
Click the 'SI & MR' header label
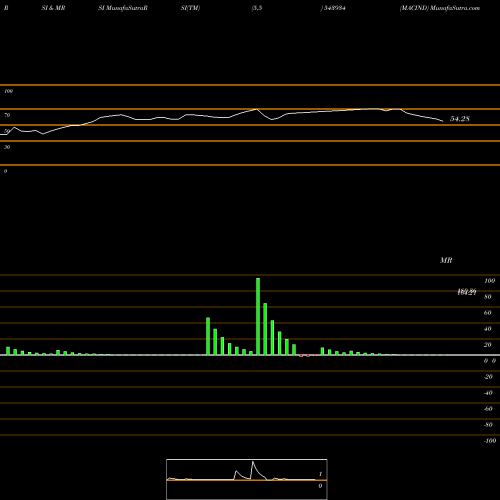(x=53, y=8)
